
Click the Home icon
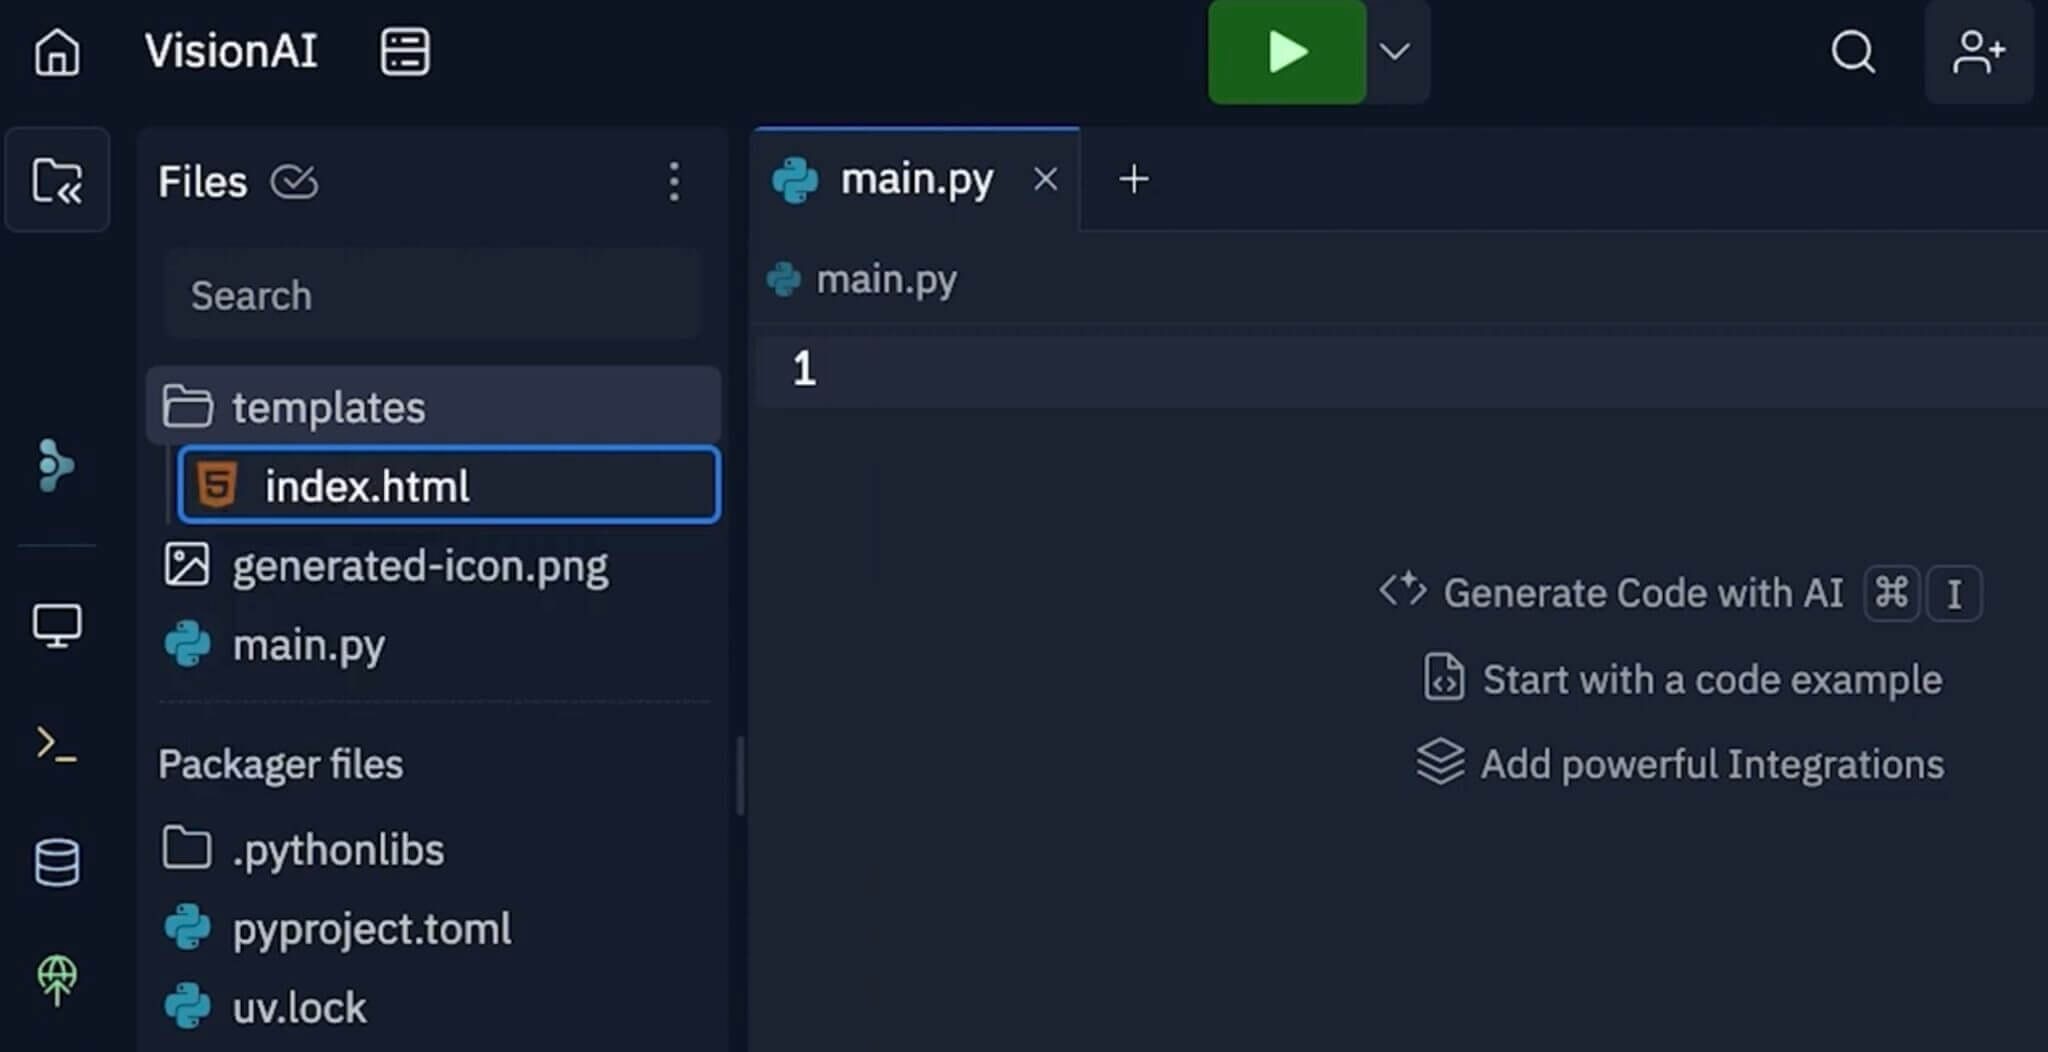[x=57, y=52]
